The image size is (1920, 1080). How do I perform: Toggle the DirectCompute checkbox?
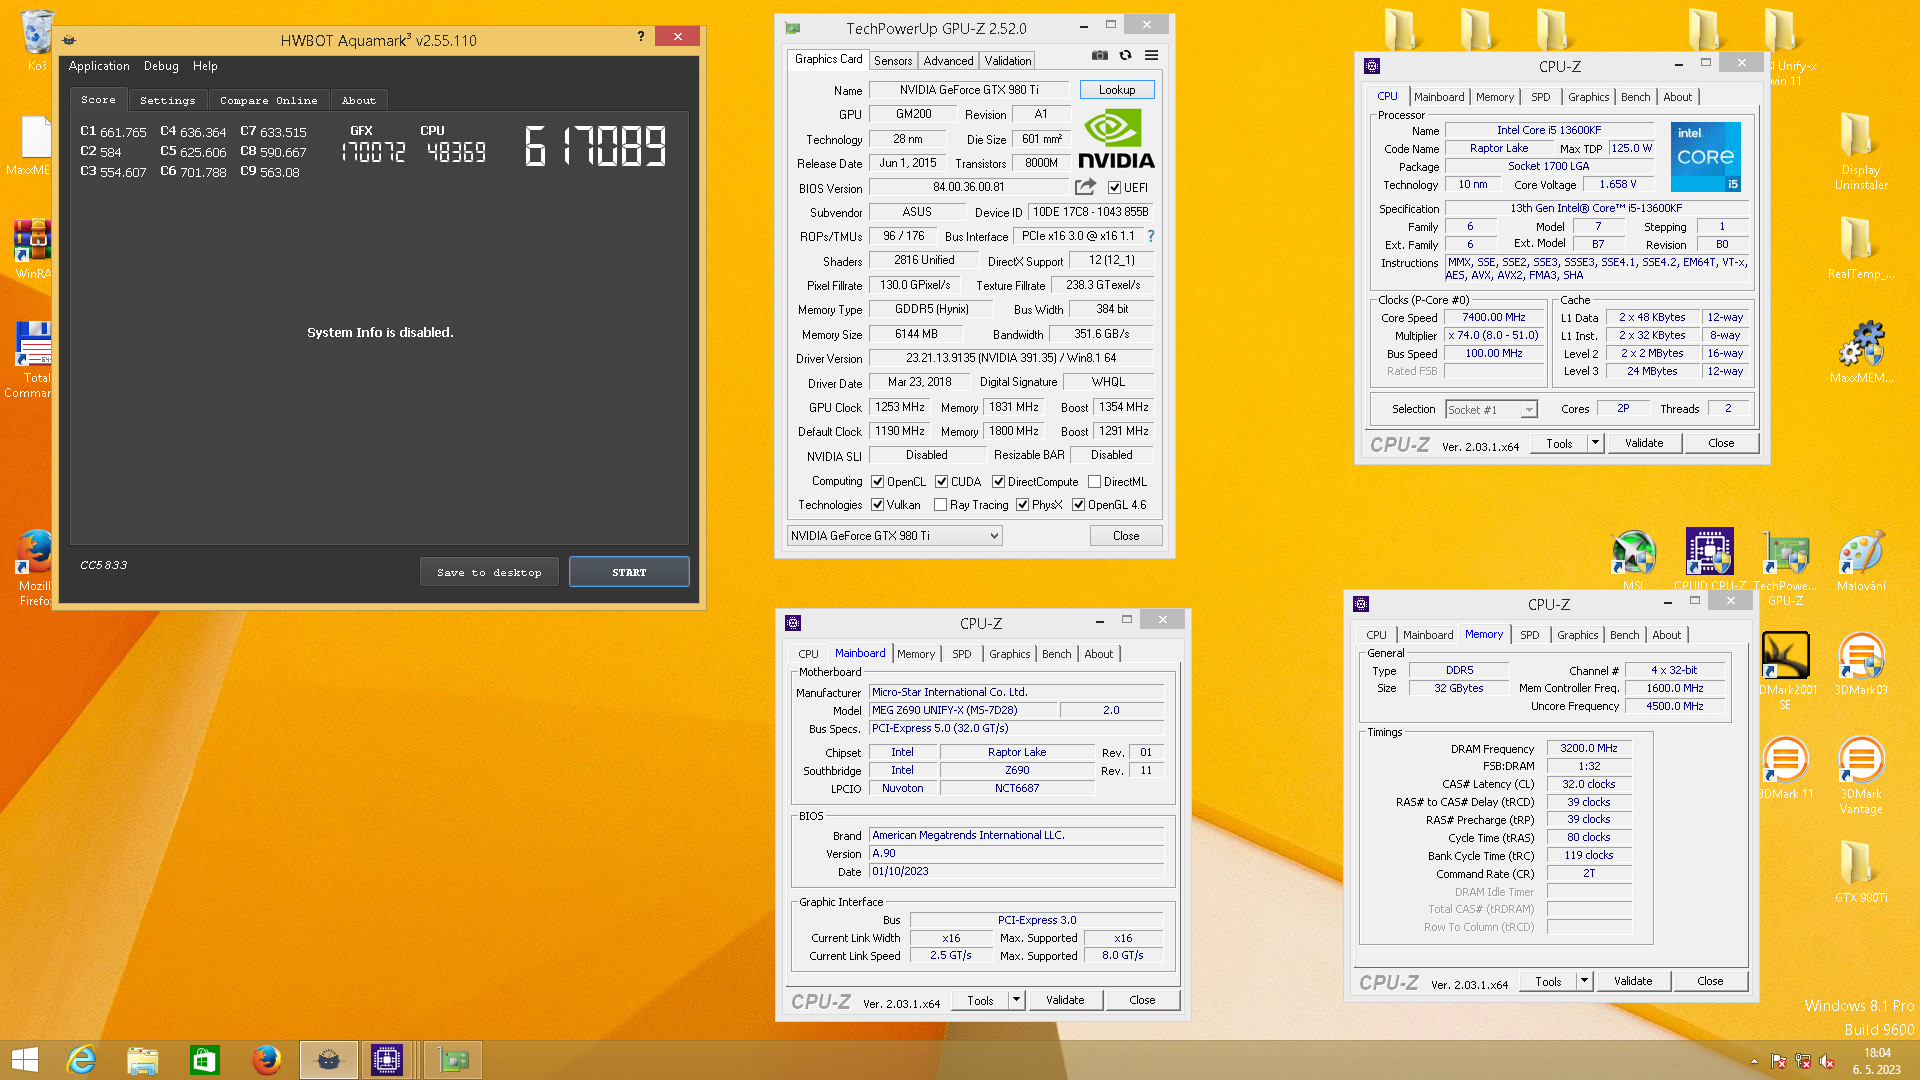[998, 482]
